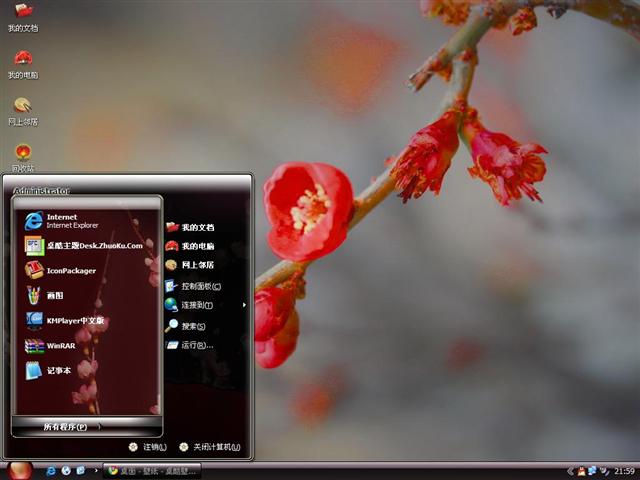Launch WinRAR from Start menu
Screen dimensions: 640x480
[50, 346]
